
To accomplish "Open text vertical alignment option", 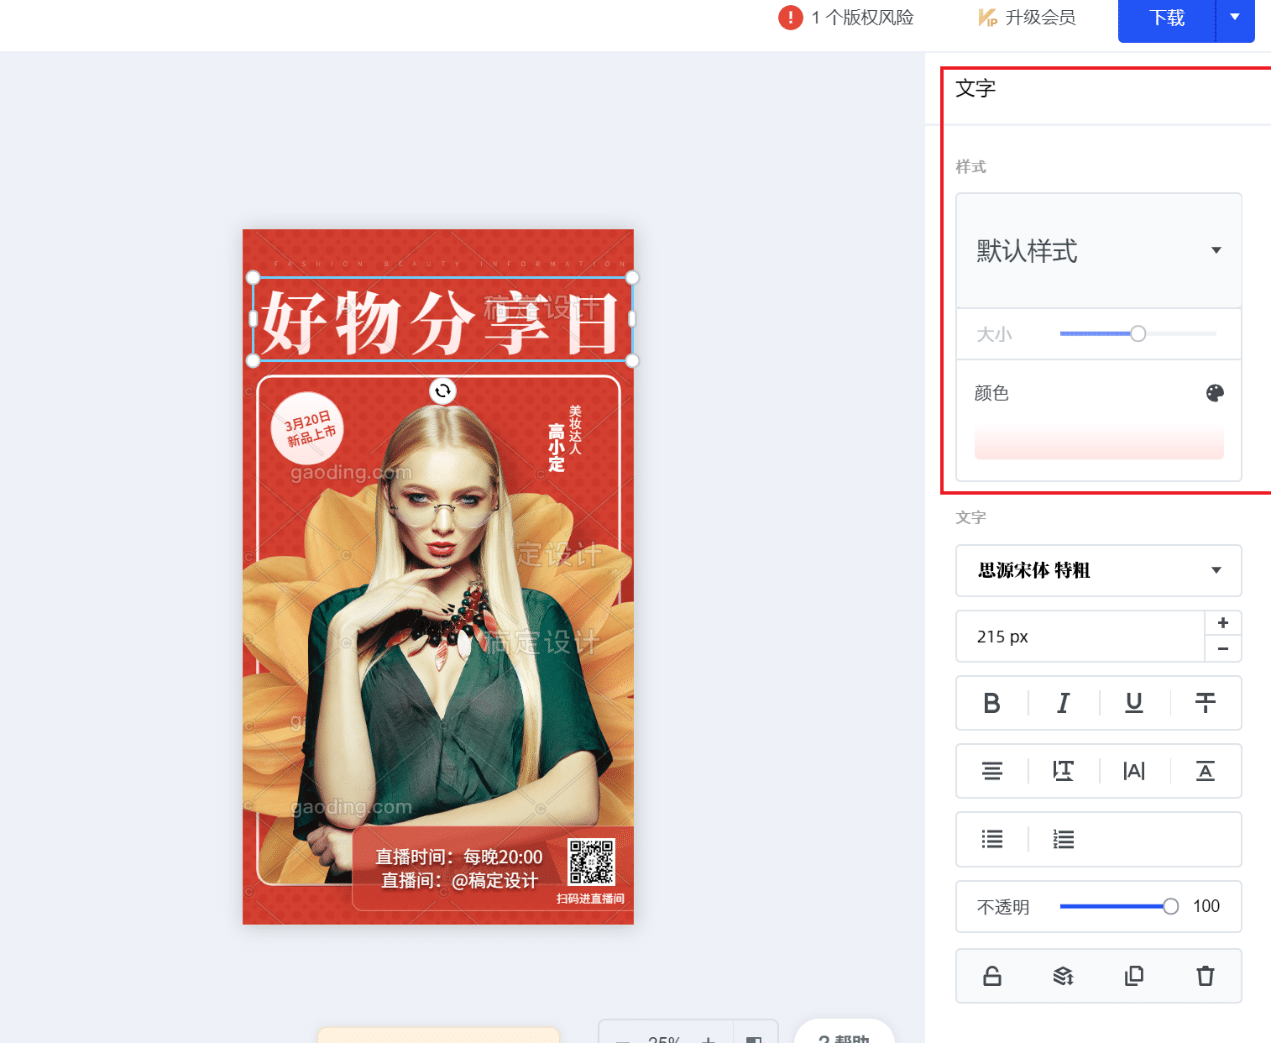I will point(1205,771).
